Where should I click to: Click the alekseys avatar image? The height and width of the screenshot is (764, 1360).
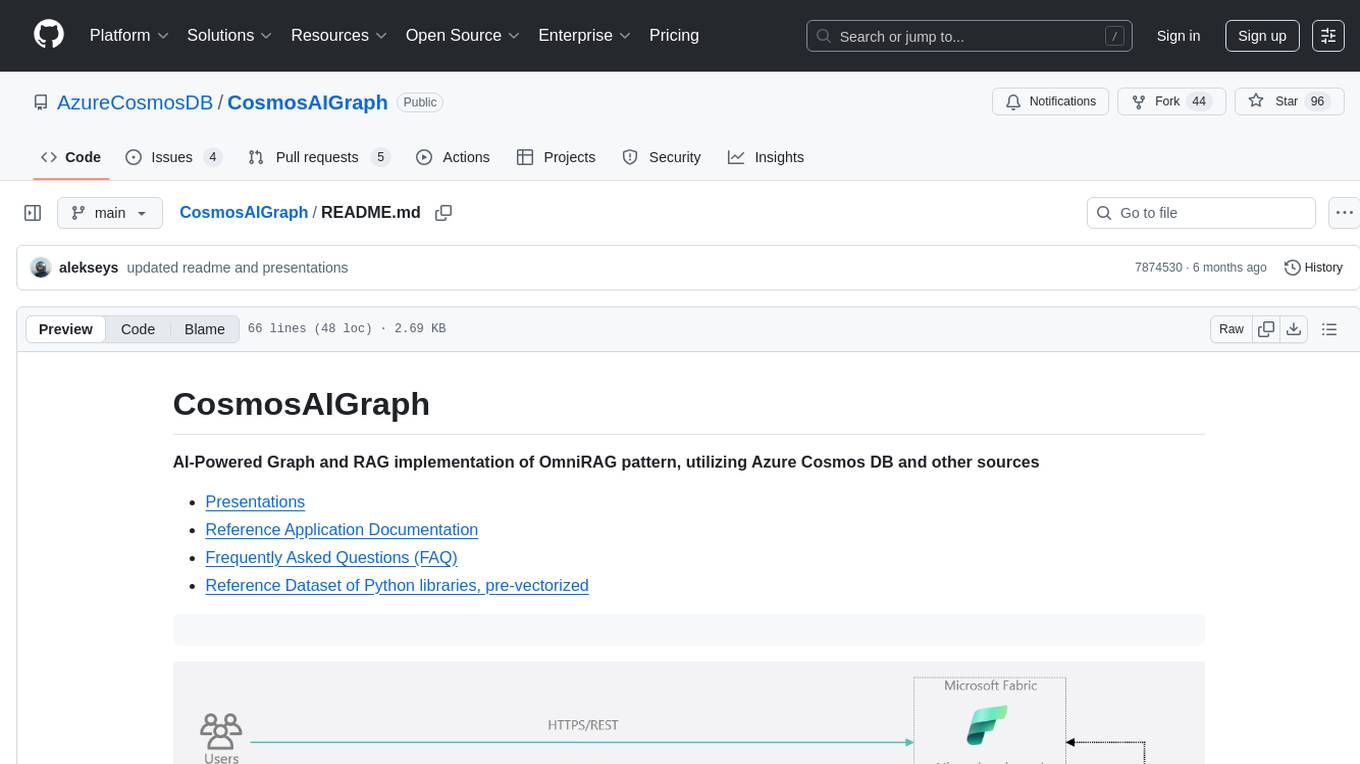tap(41, 268)
